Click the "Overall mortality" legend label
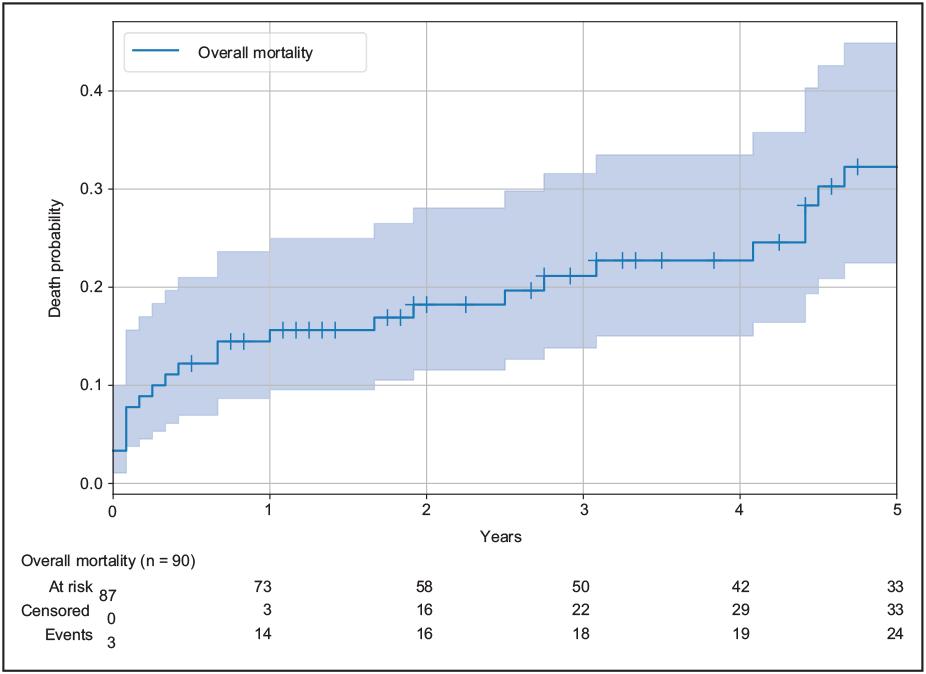The height and width of the screenshot is (674, 926). pos(255,52)
